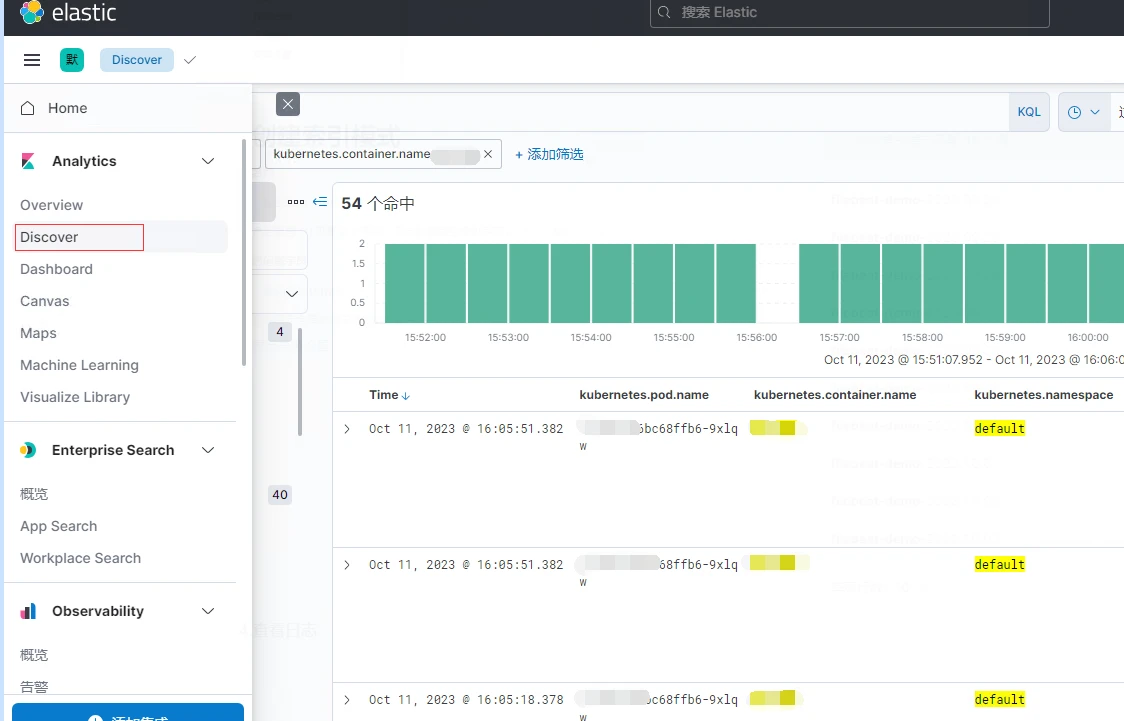Open display options via the ellipsis icon

pyautogui.click(x=295, y=201)
